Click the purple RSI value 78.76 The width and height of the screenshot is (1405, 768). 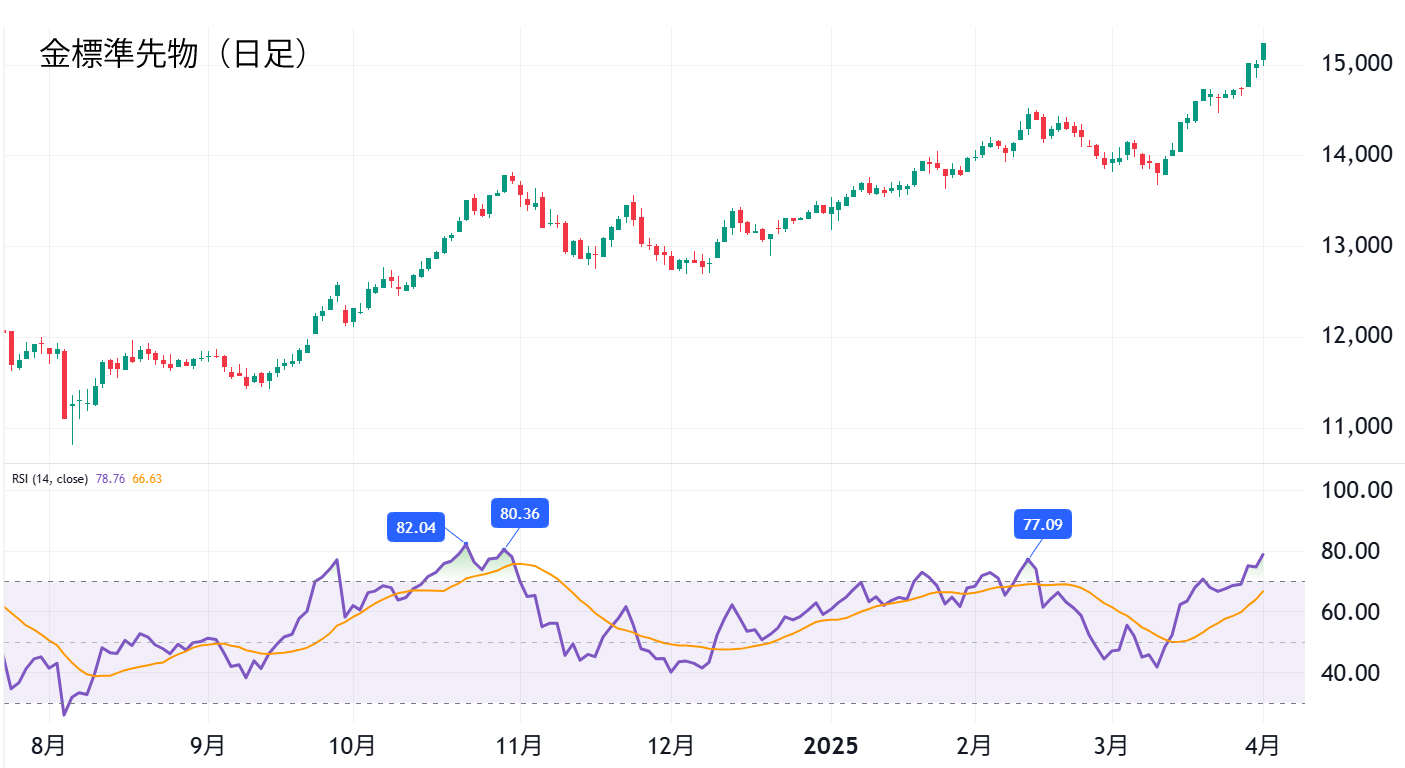click(x=109, y=479)
